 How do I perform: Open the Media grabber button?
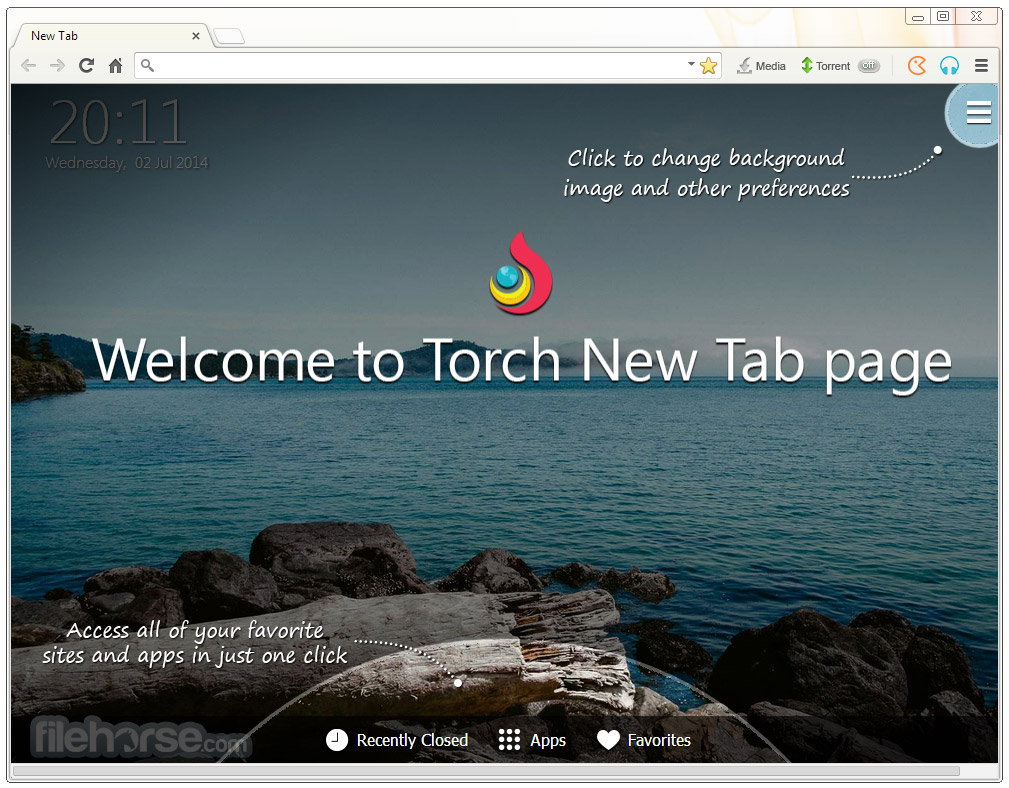761,66
